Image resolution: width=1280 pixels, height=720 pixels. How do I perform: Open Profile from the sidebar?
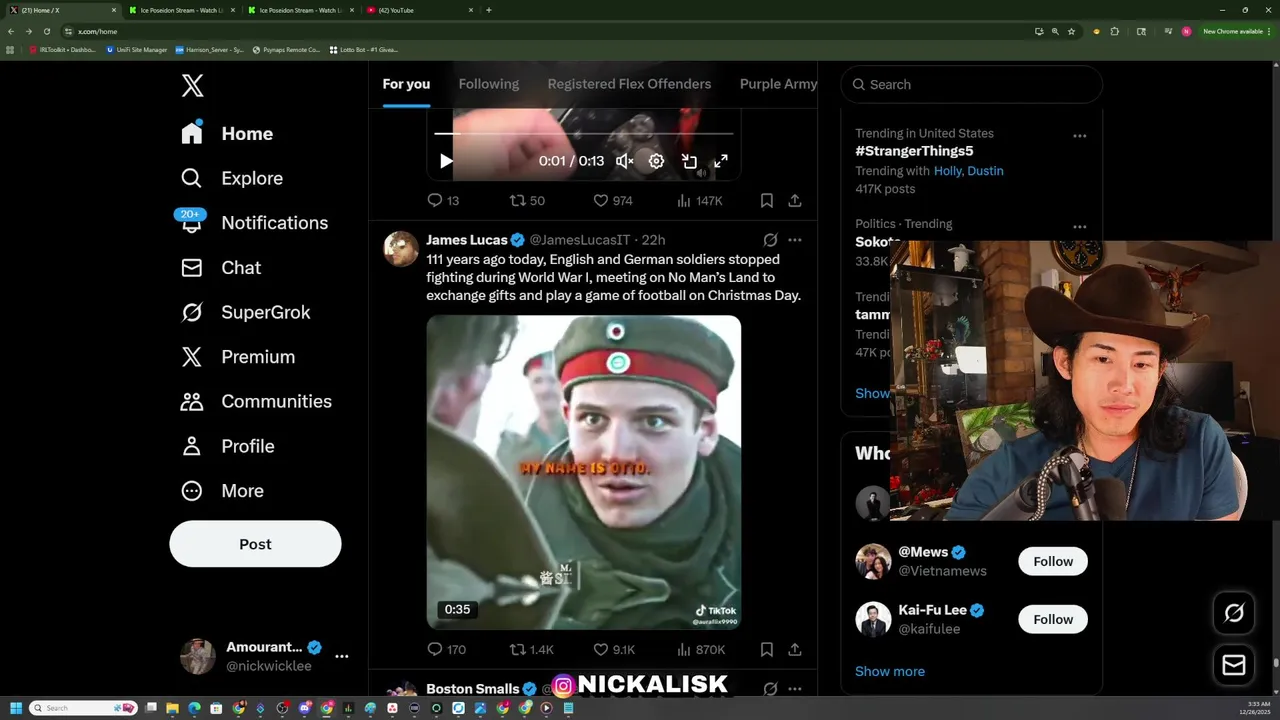click(227, 446)
